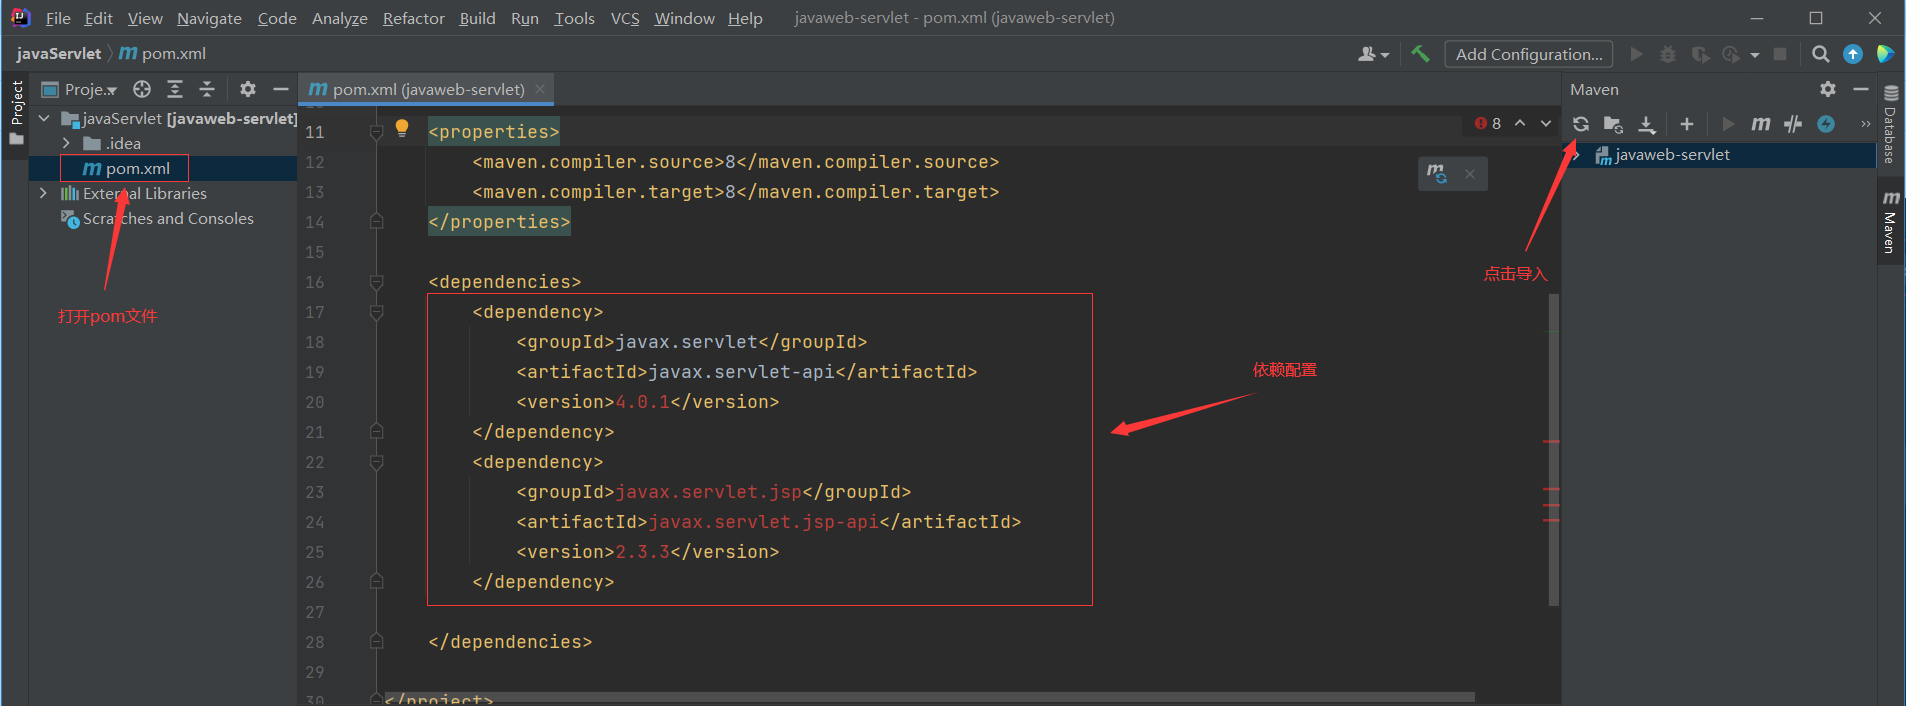Expand javaweb-servlet in Maven panel
Image resolution: width=1906 pixels, height=706 pixels.
point(1577,155)
